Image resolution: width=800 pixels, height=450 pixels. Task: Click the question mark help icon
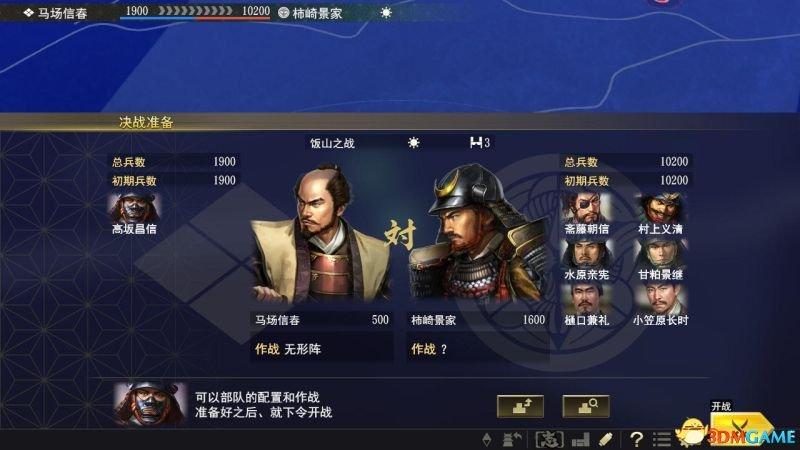(x=636, y=439)
